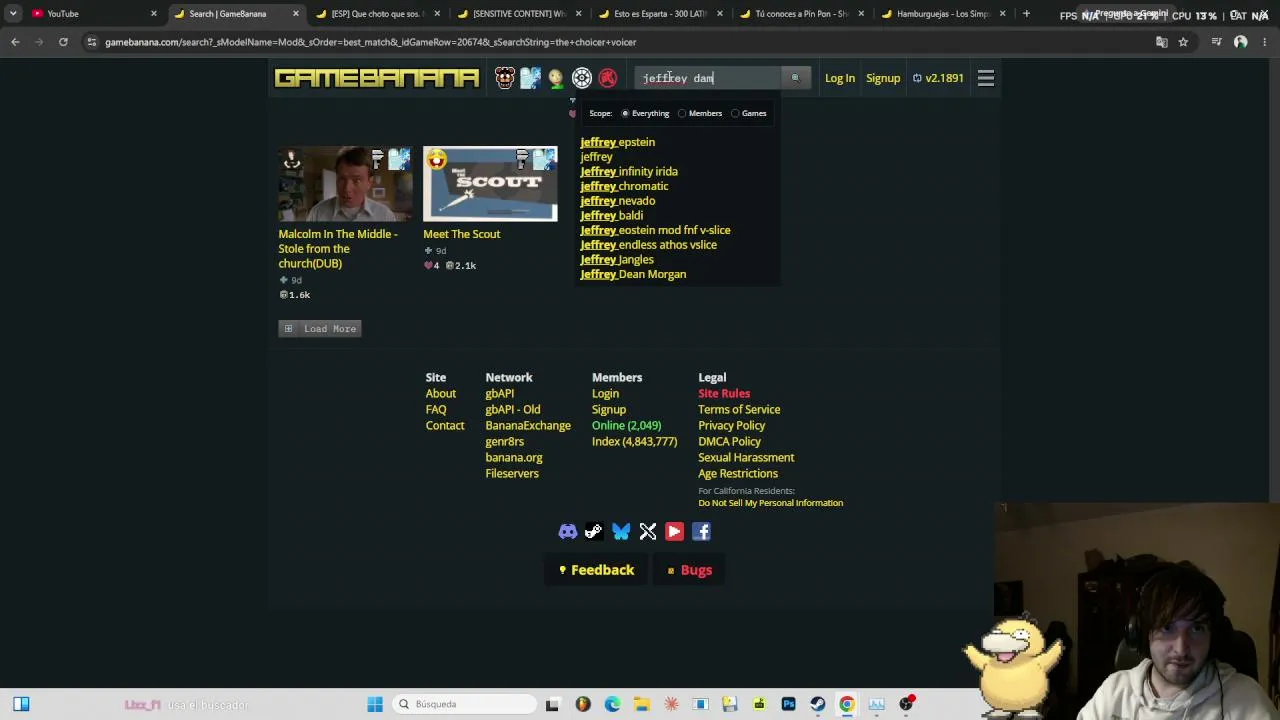This screenshot has width=1280, height=720.
Task: Open GameBanana's YouTube icon link
Action: (x=674, y=532)
